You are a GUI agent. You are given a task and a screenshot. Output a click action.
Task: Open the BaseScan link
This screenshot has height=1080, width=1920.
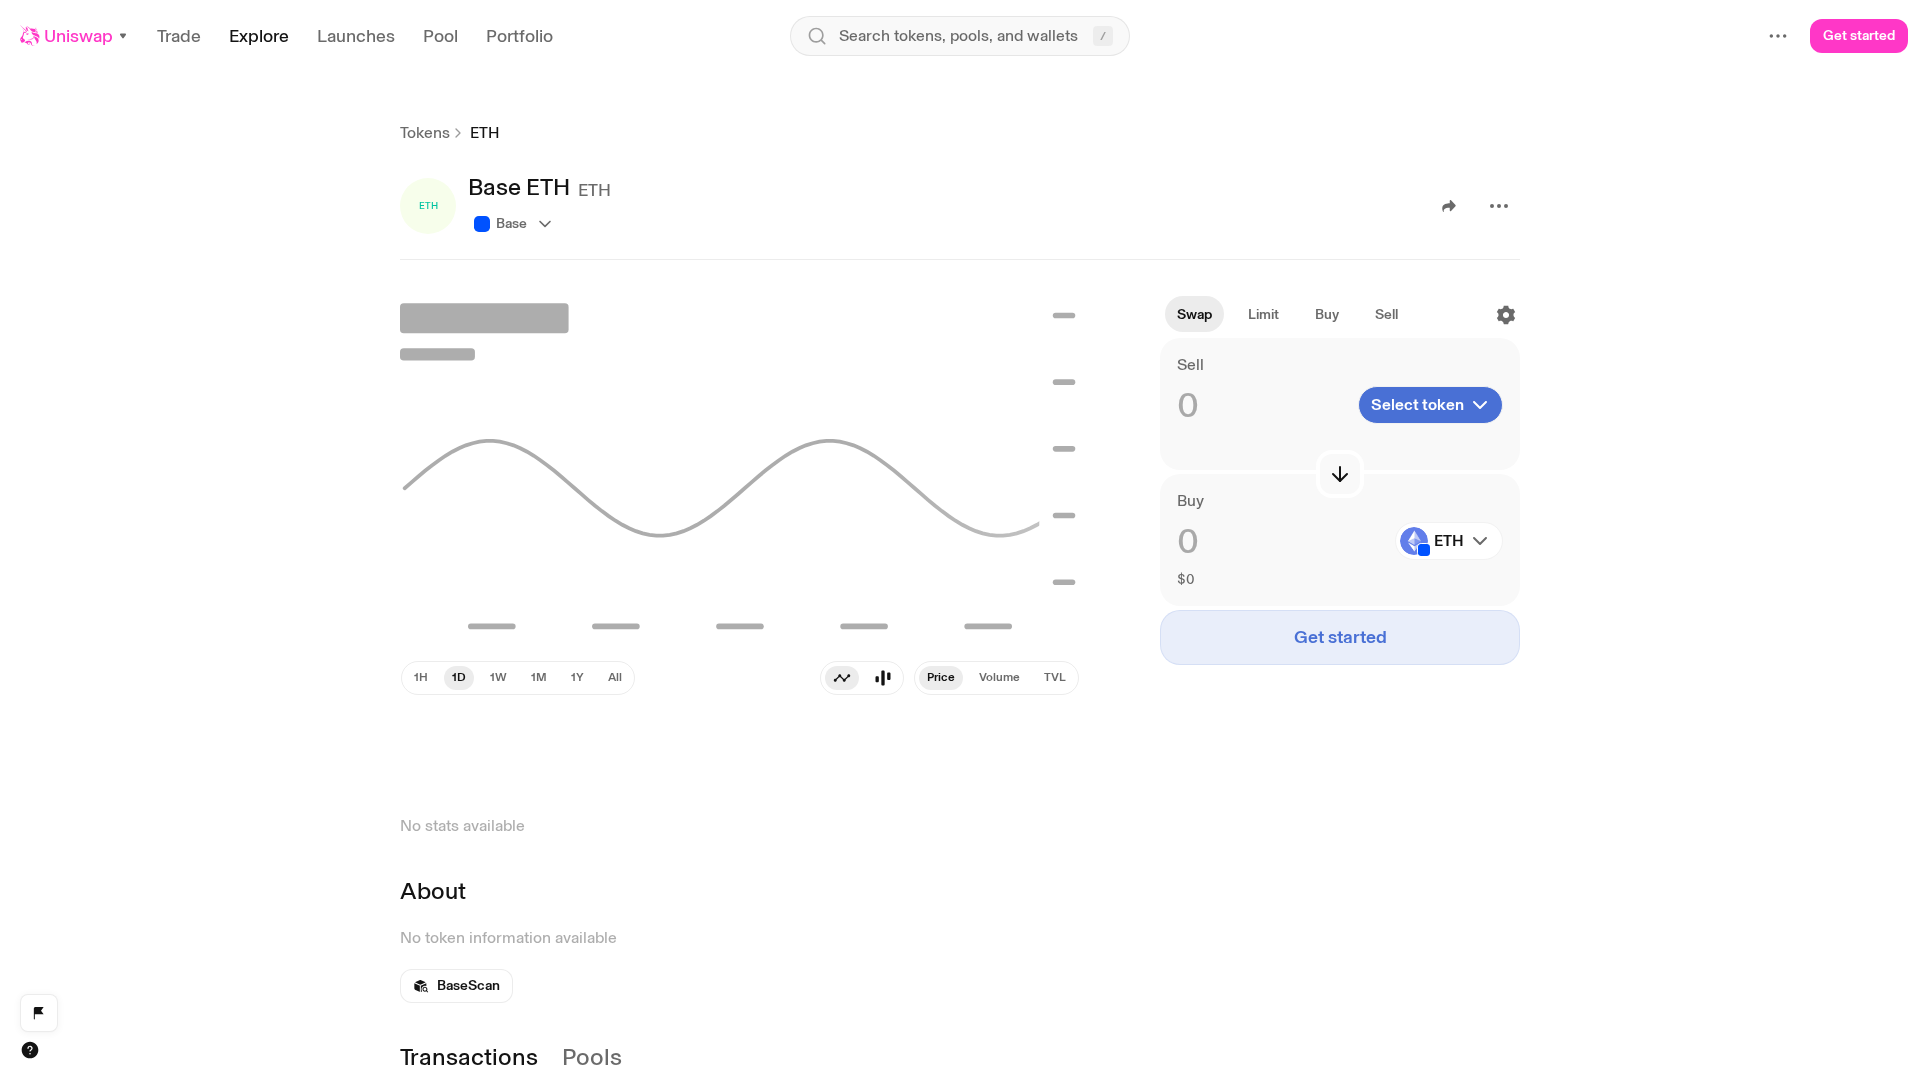point(456,986)
